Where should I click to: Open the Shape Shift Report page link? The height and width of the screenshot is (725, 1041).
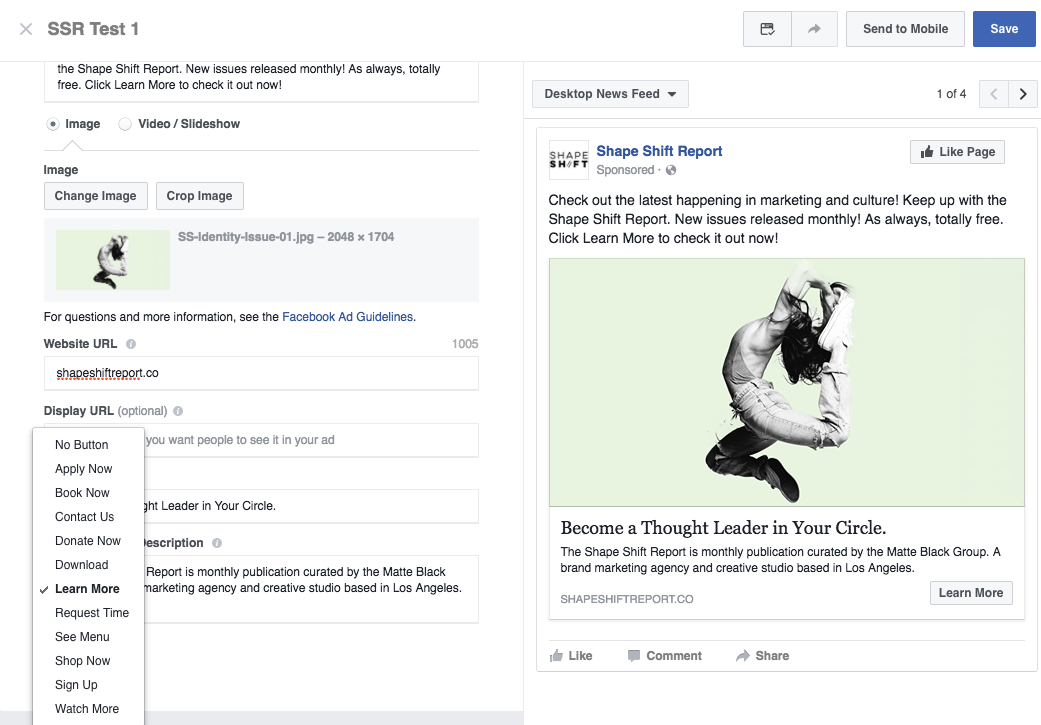point(659,151)
